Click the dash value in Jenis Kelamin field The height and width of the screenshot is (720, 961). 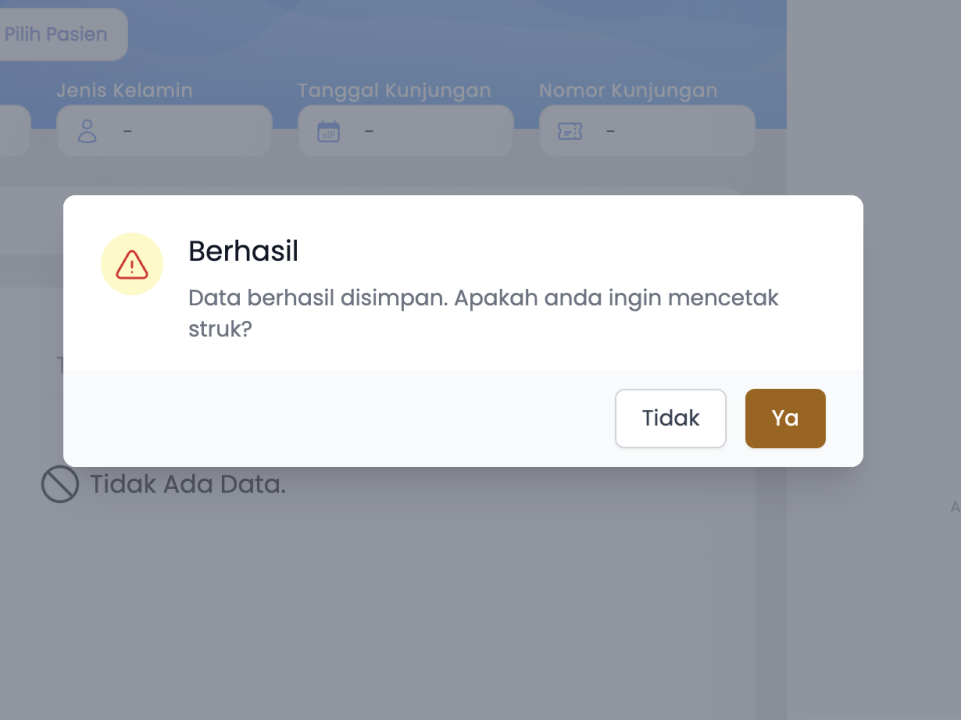[x=128, y=131]
